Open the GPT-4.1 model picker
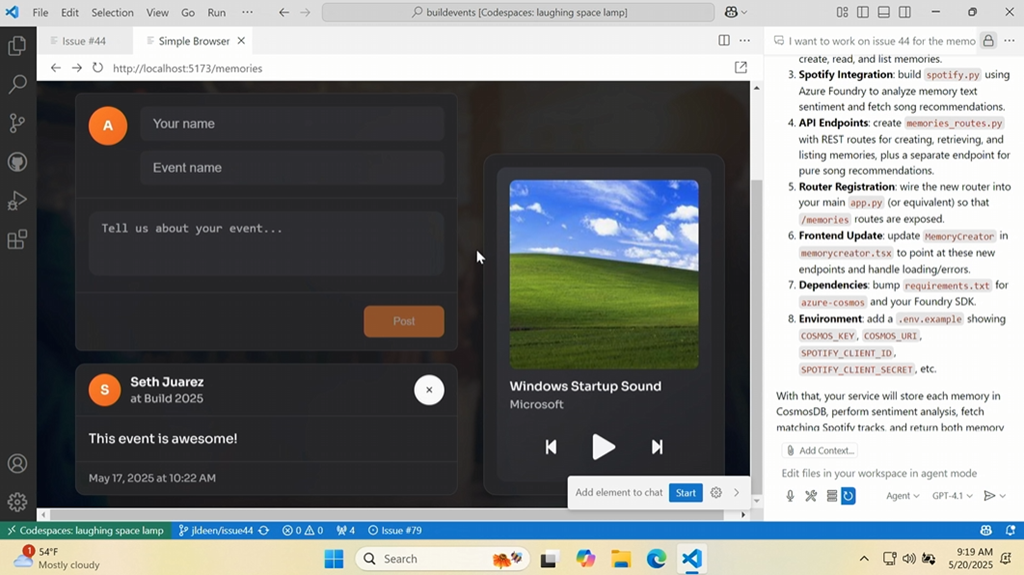 point(951,496)
